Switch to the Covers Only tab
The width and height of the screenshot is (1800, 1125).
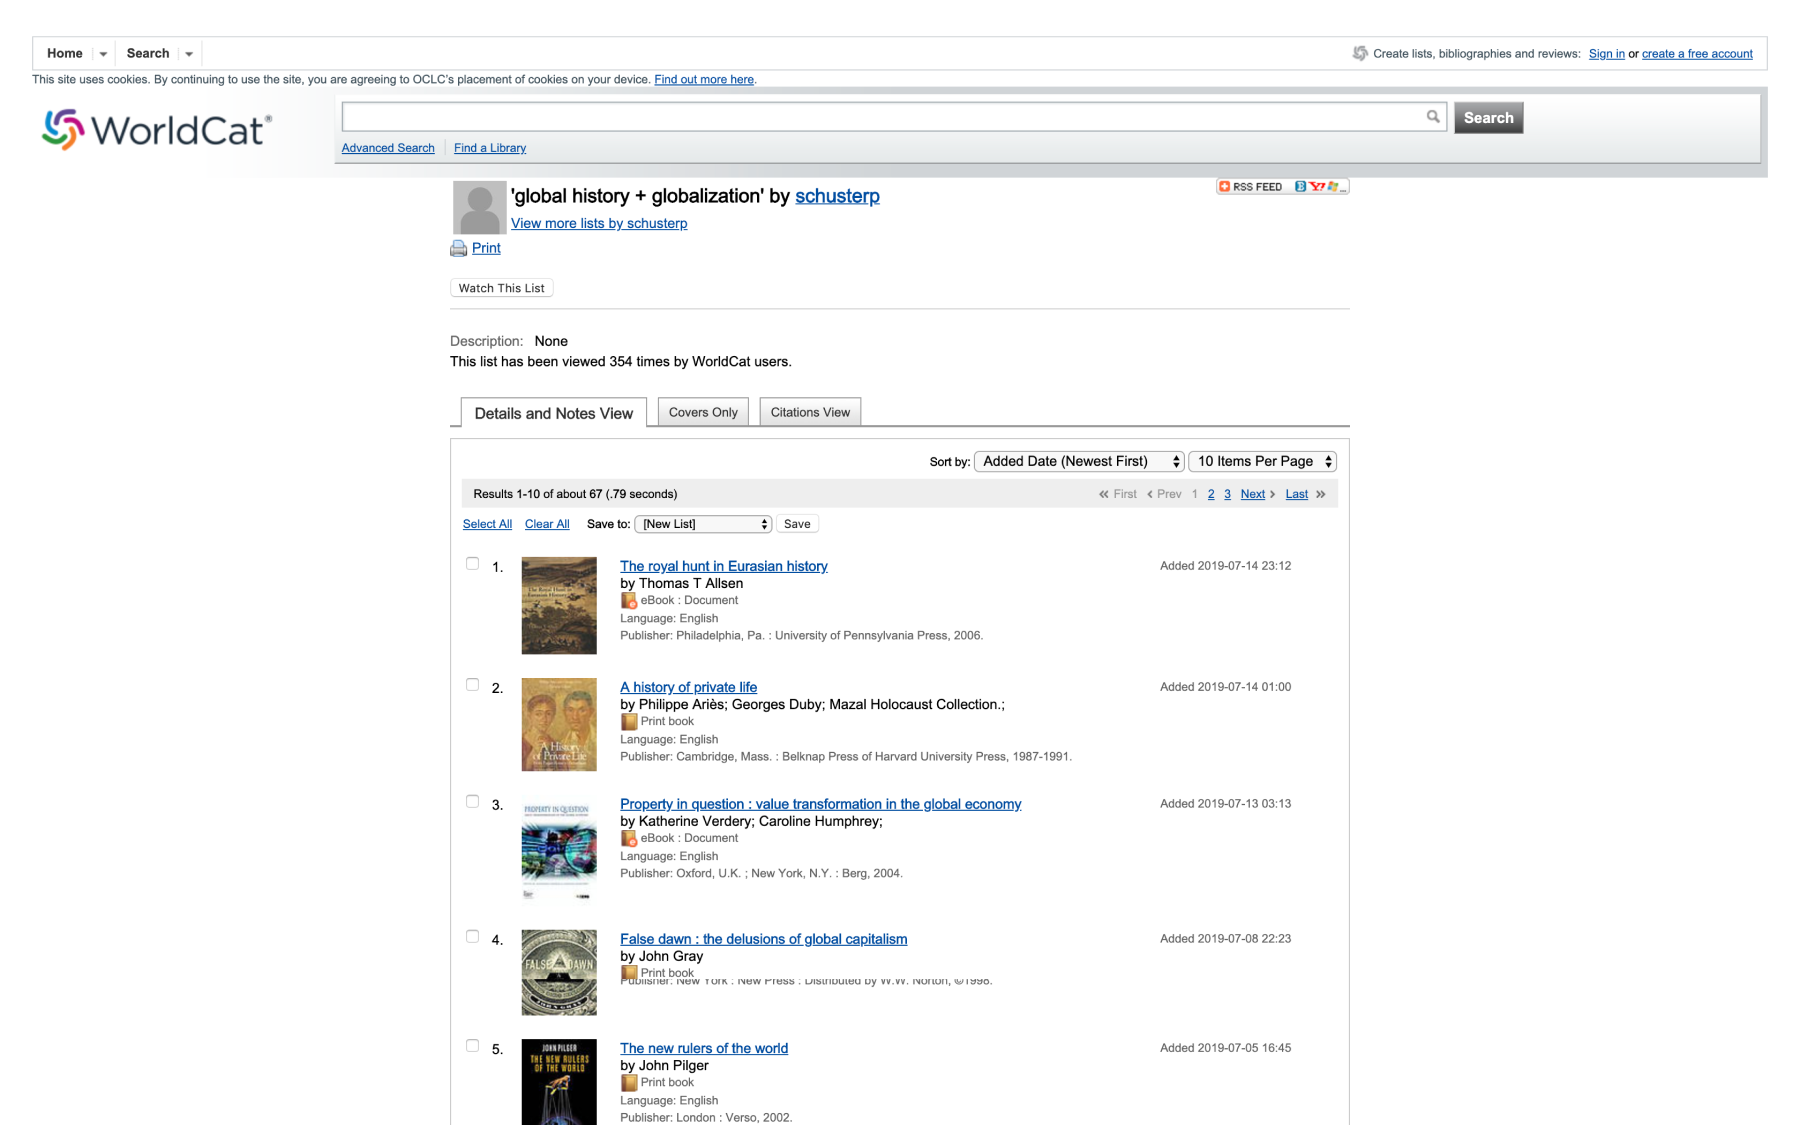coord(703,412)
